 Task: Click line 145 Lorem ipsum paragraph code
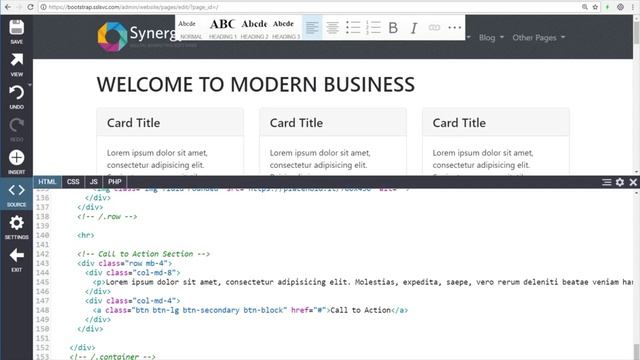click(x=363, y=282)
